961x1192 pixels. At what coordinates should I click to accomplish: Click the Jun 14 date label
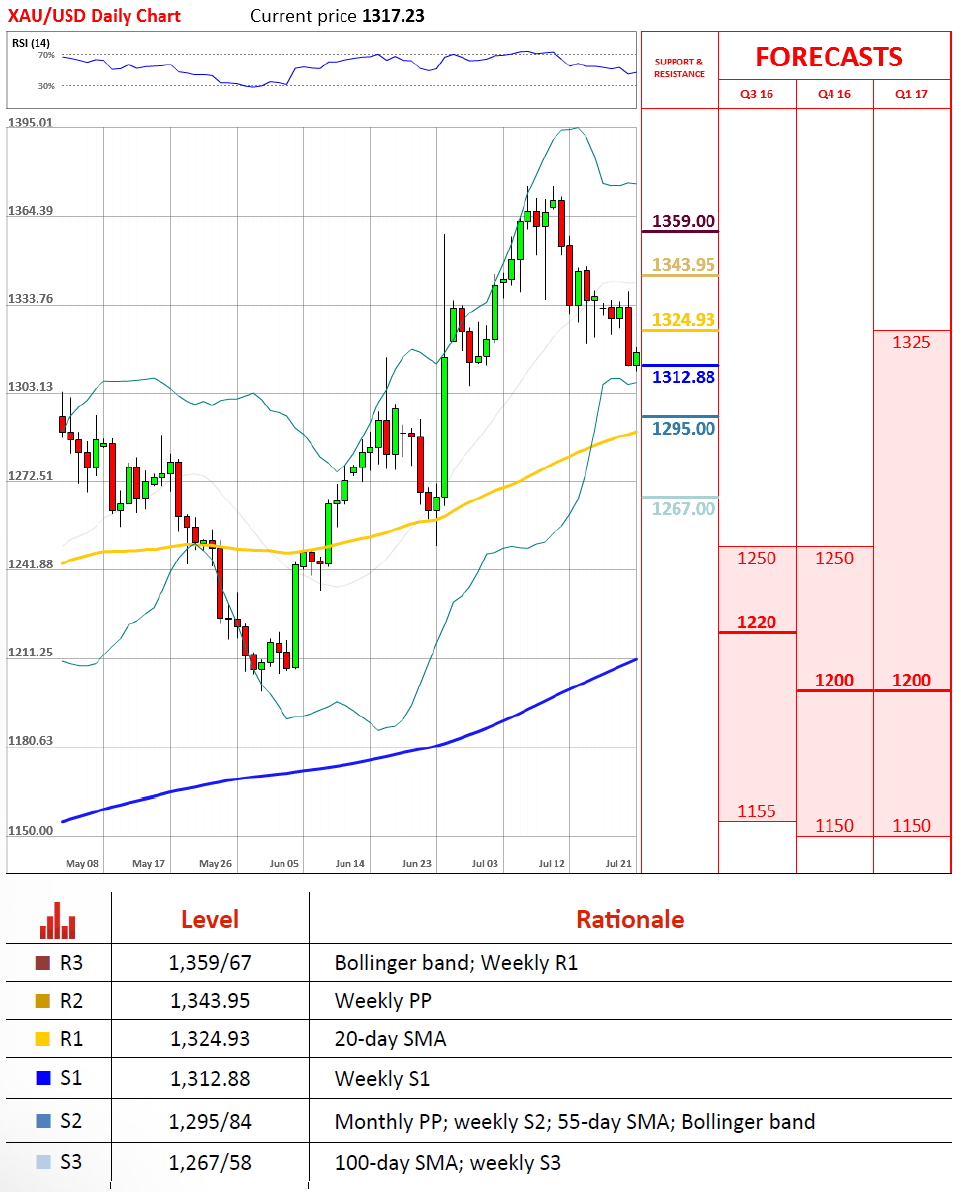350,864
